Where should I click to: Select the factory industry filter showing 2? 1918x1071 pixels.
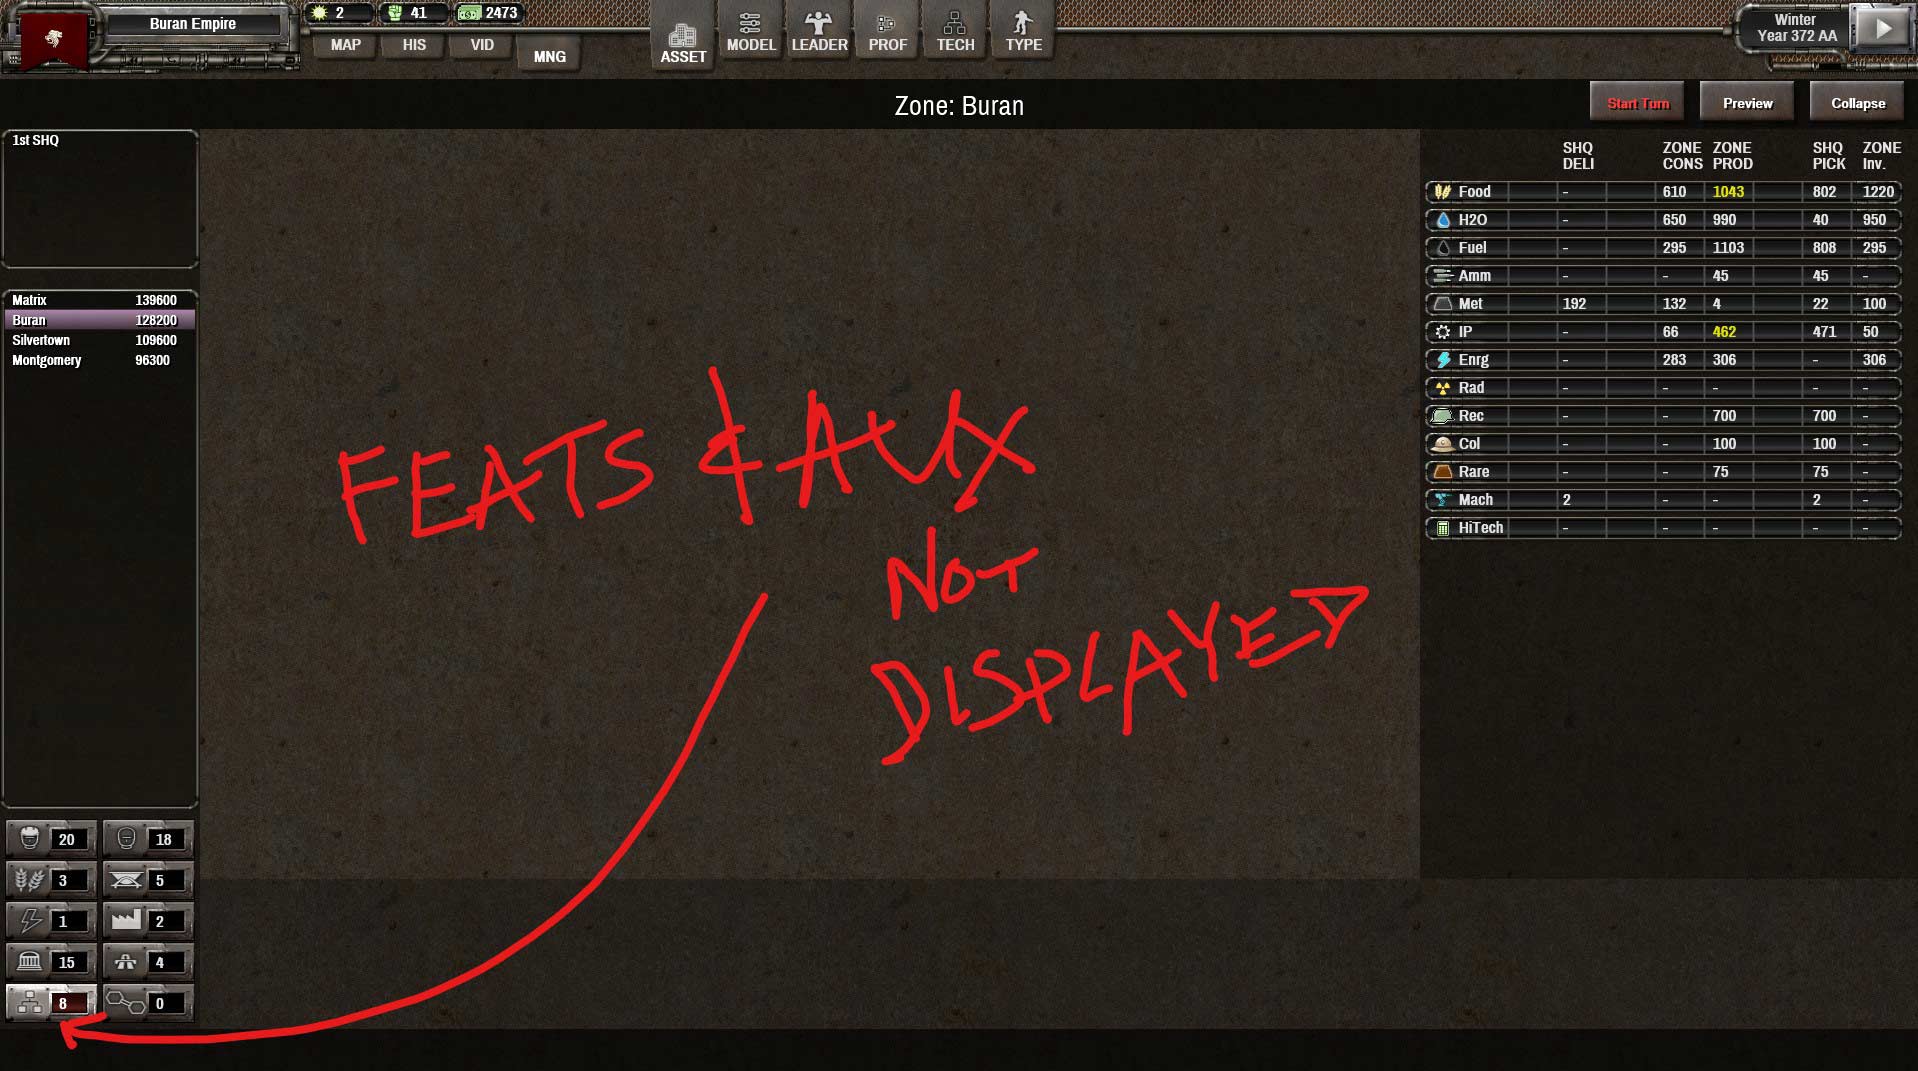[x=148, y=921]
